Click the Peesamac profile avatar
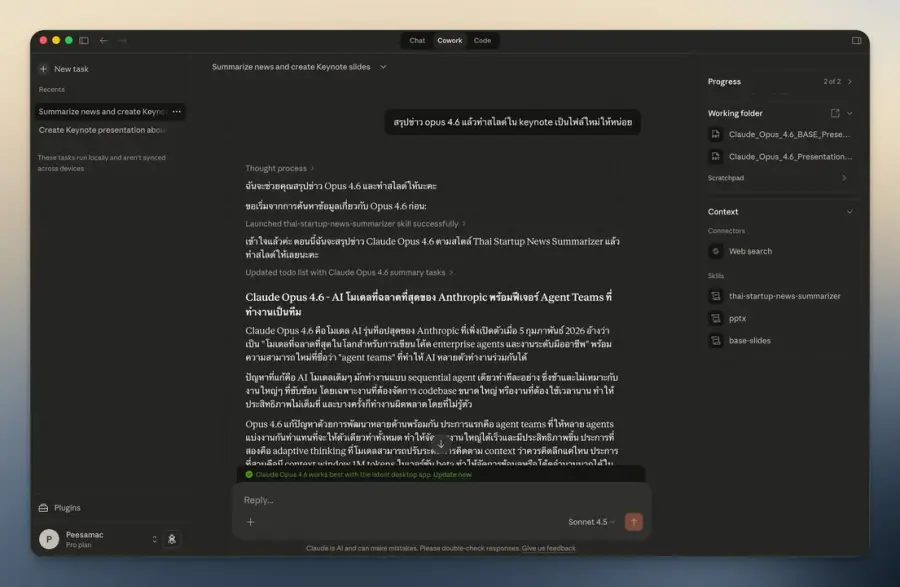900x587 pixels. point(49,539)
